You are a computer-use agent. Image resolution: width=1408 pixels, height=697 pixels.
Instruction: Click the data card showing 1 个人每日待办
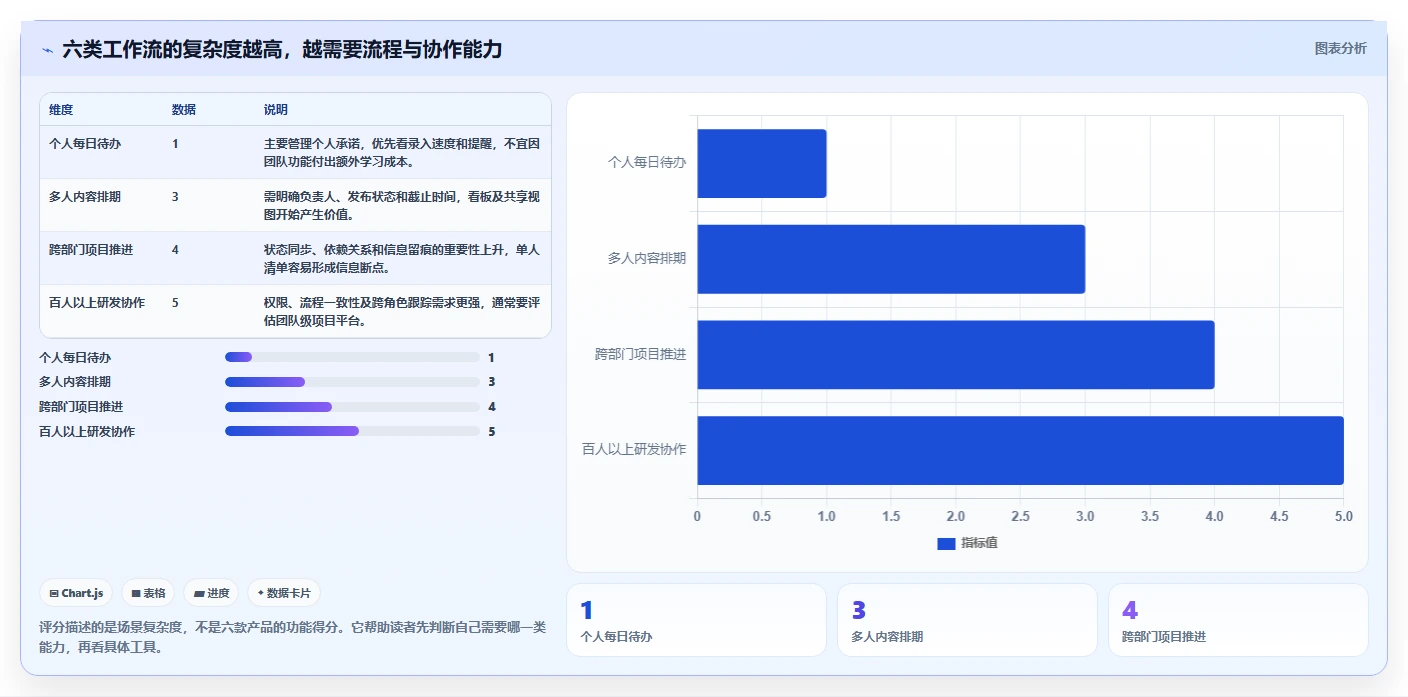tap(696, 620)
